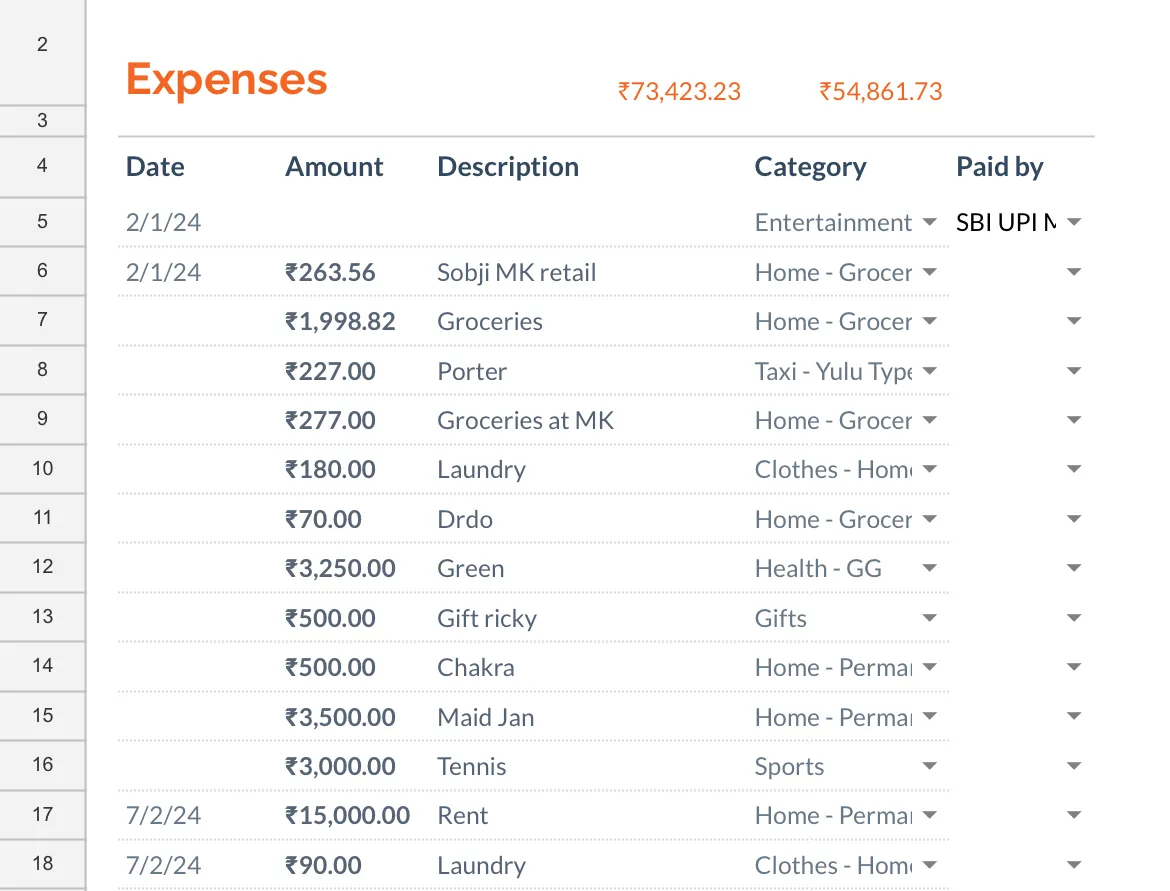This screenshot has width=1170, height=891.
Task: Select row header 5
Action: [x=43, y=222]
